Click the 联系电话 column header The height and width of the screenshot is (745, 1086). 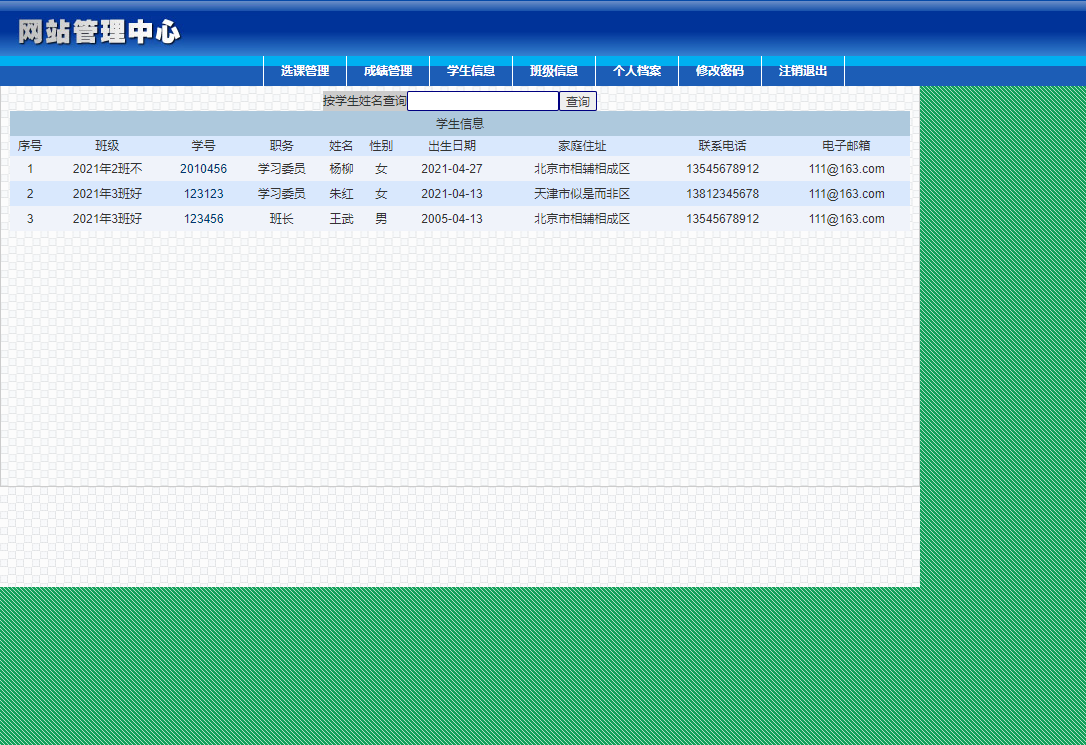(724, 146)
